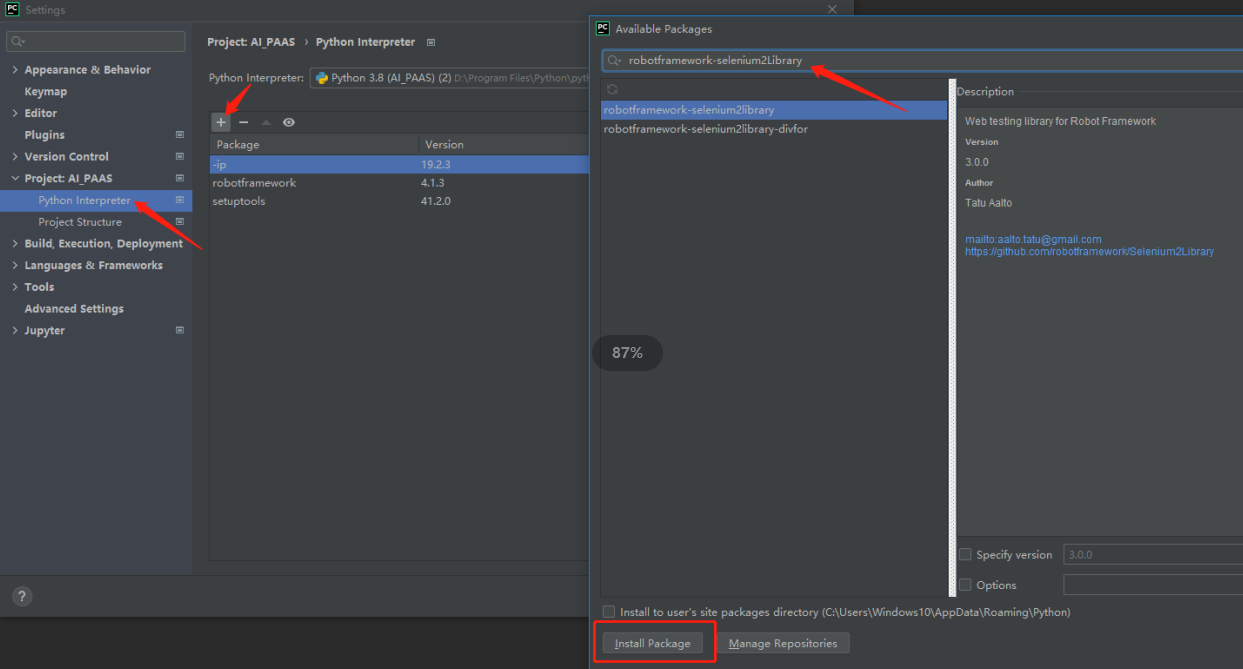Select Project Structure in settings tree
The width and height of the screenshot is (1243, 669).
80,222
